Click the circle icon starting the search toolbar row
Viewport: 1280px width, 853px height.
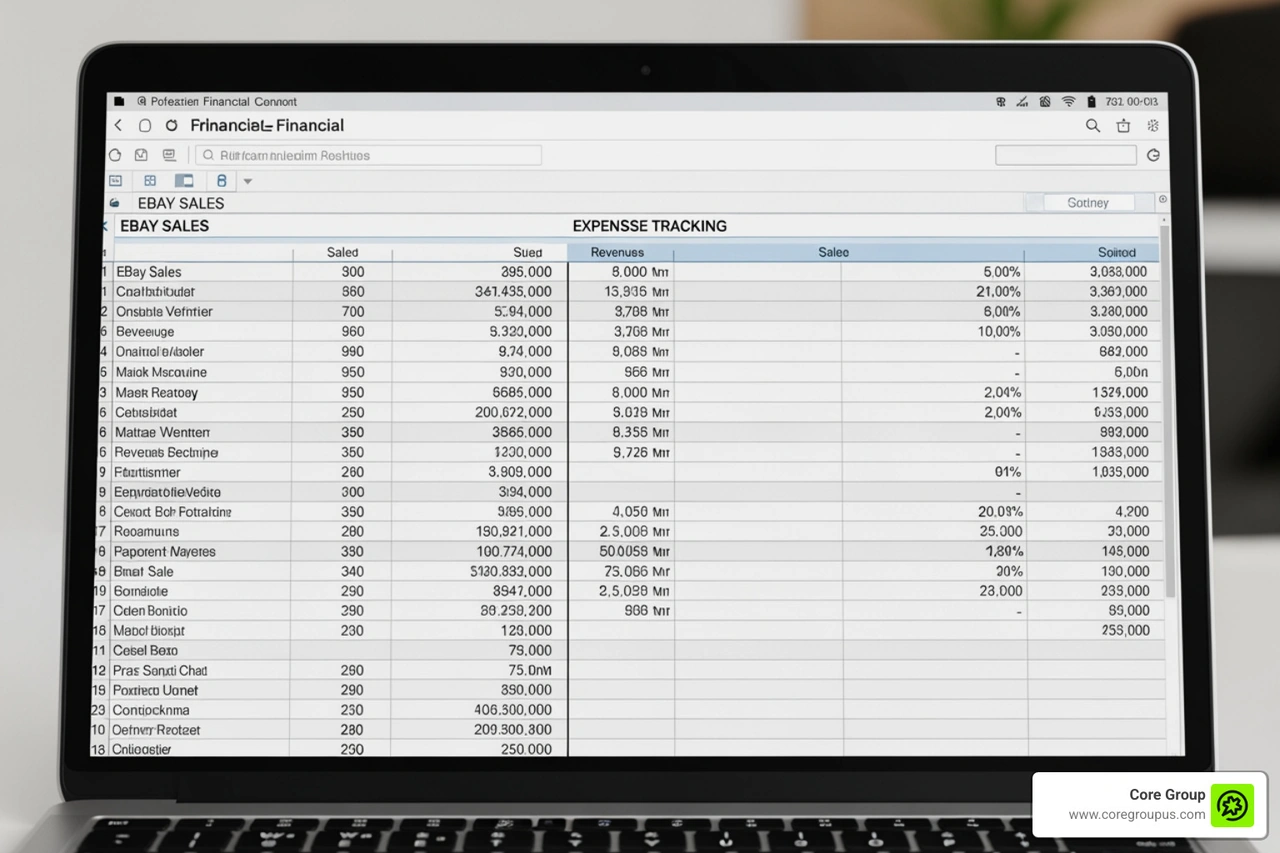coord(114,155)
